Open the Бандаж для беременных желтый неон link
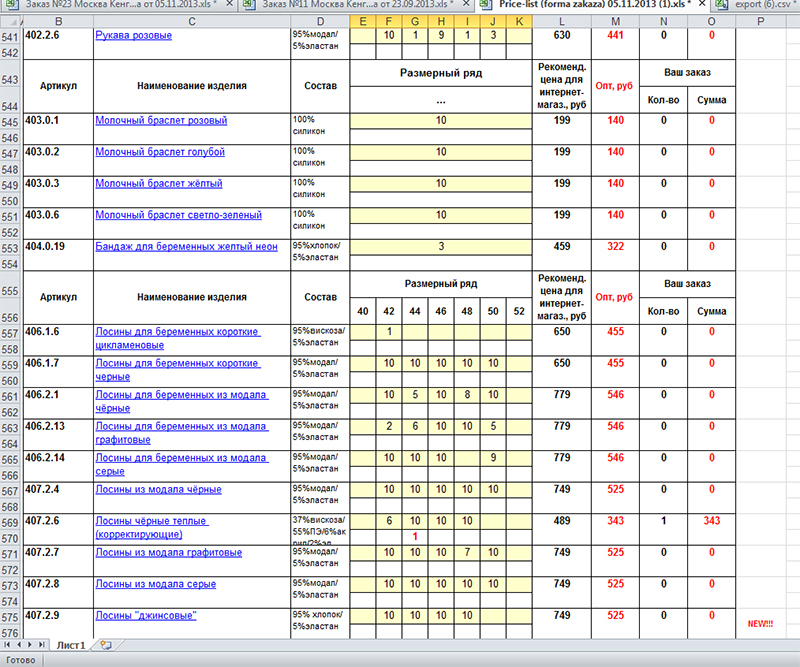 point(187,246)
